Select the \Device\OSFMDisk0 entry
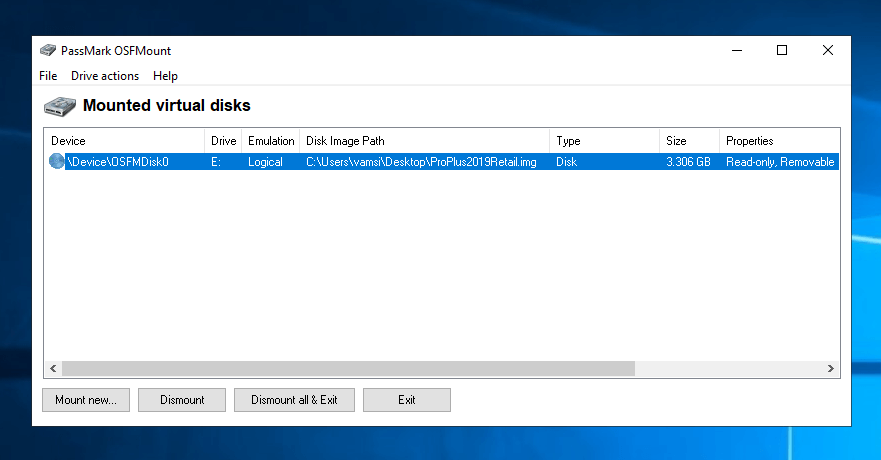Screen dimensions: 881x460 118,162
